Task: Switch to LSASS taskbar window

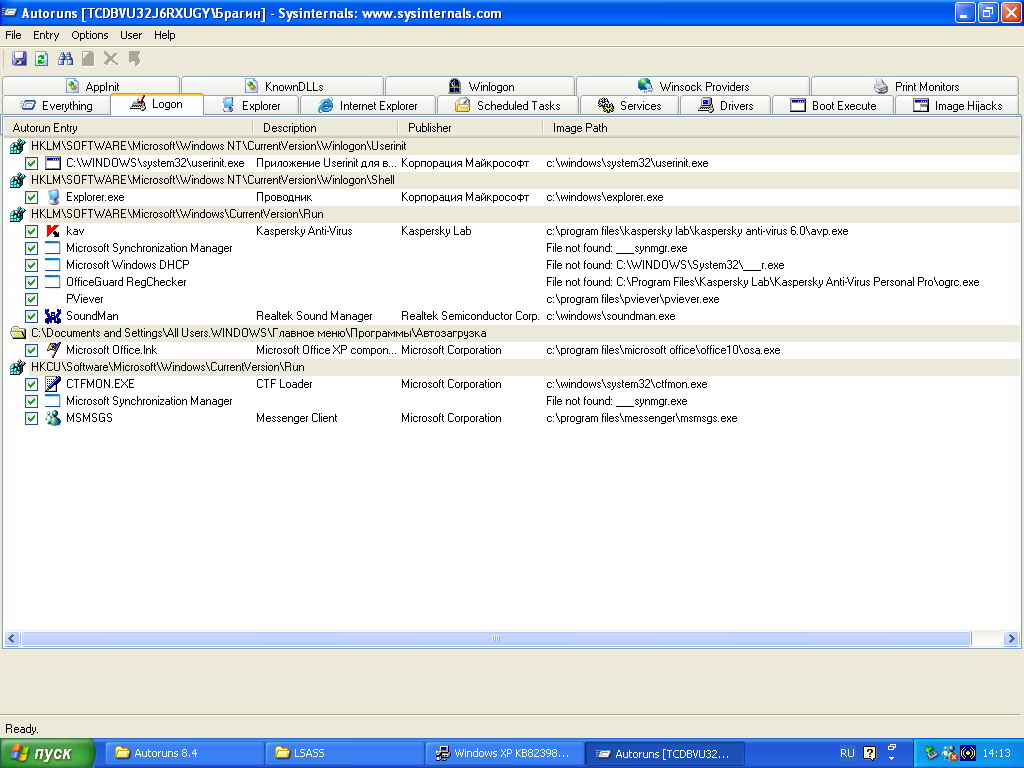Action: coord(345,754)
